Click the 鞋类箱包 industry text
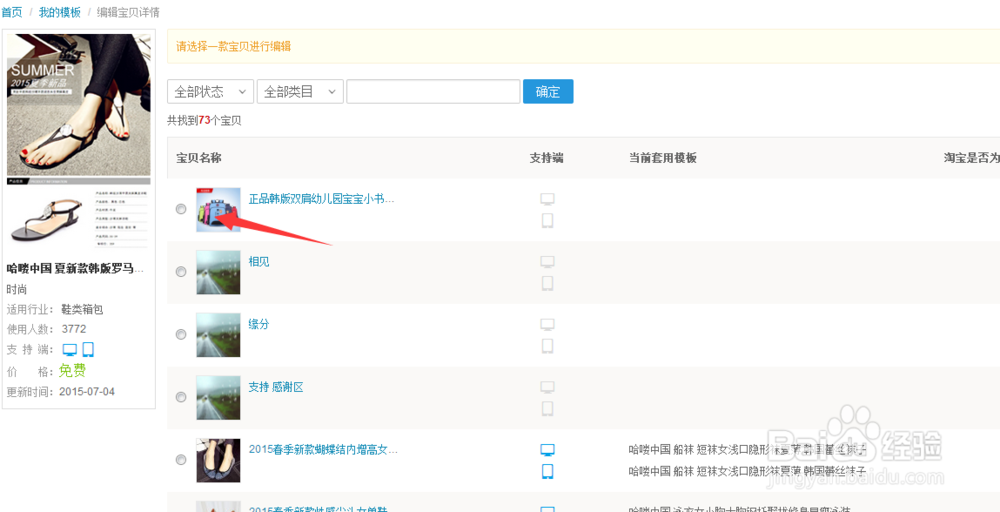The image size is (1000, 512). tap(82, 309)
